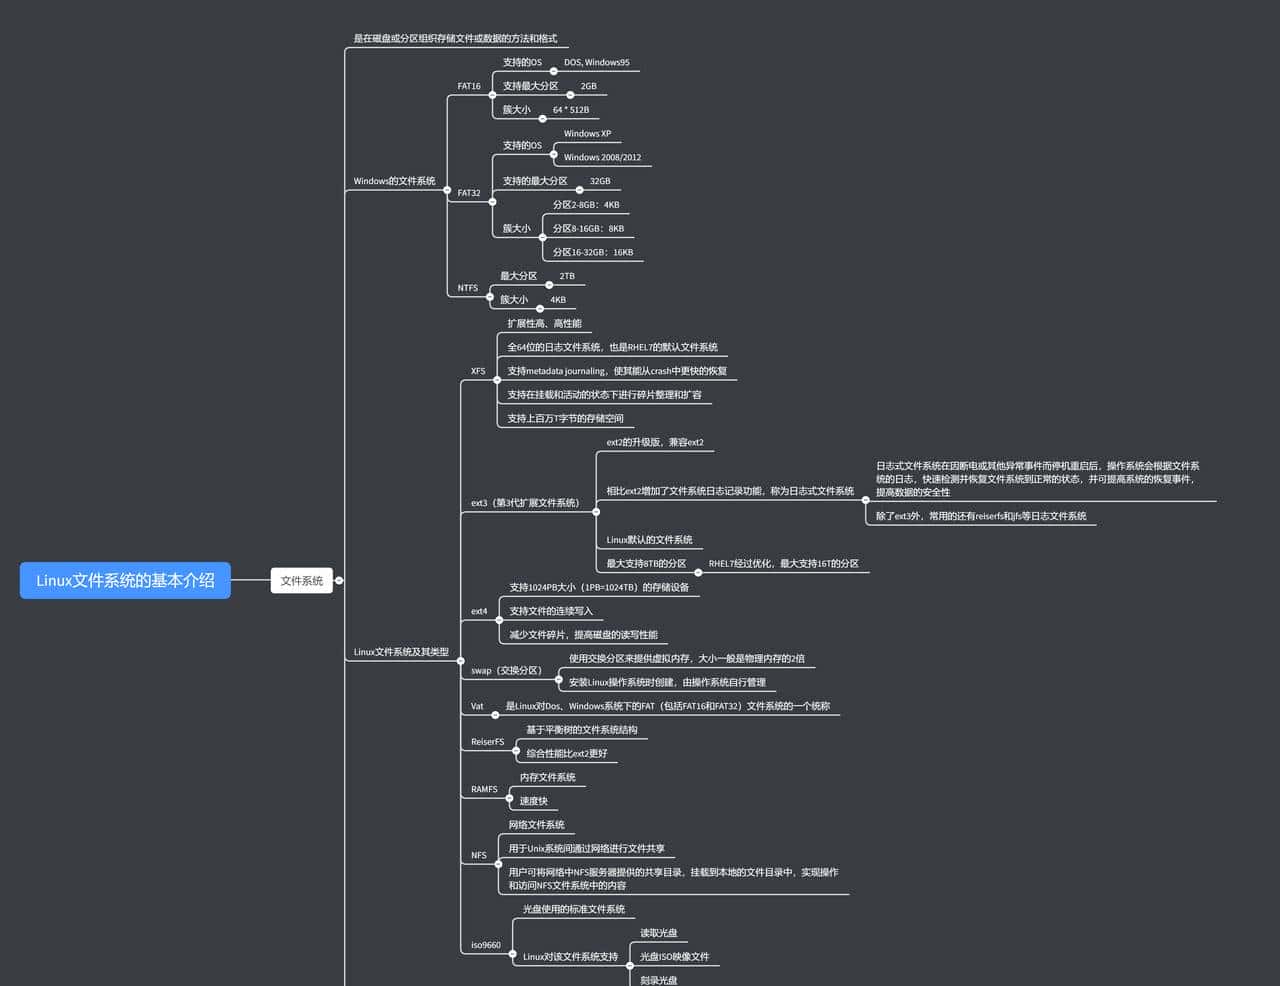
Task: Click the ext4 node
Action: coord(479,611)
